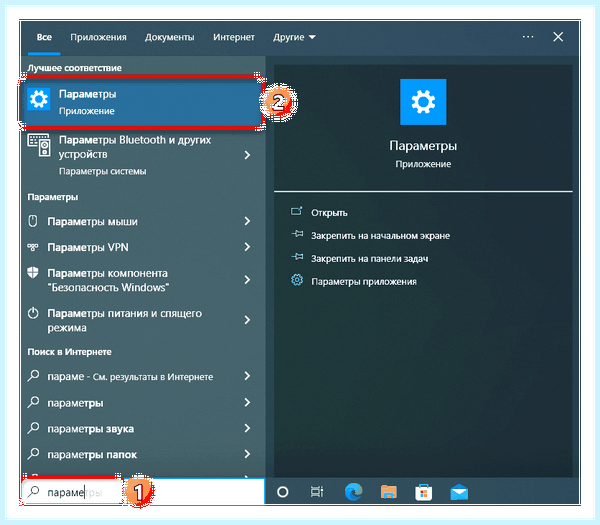This screenshot has width=600, height=525.
Task: Select the параметры папок web suggestion
Action: tap(142, 455)
